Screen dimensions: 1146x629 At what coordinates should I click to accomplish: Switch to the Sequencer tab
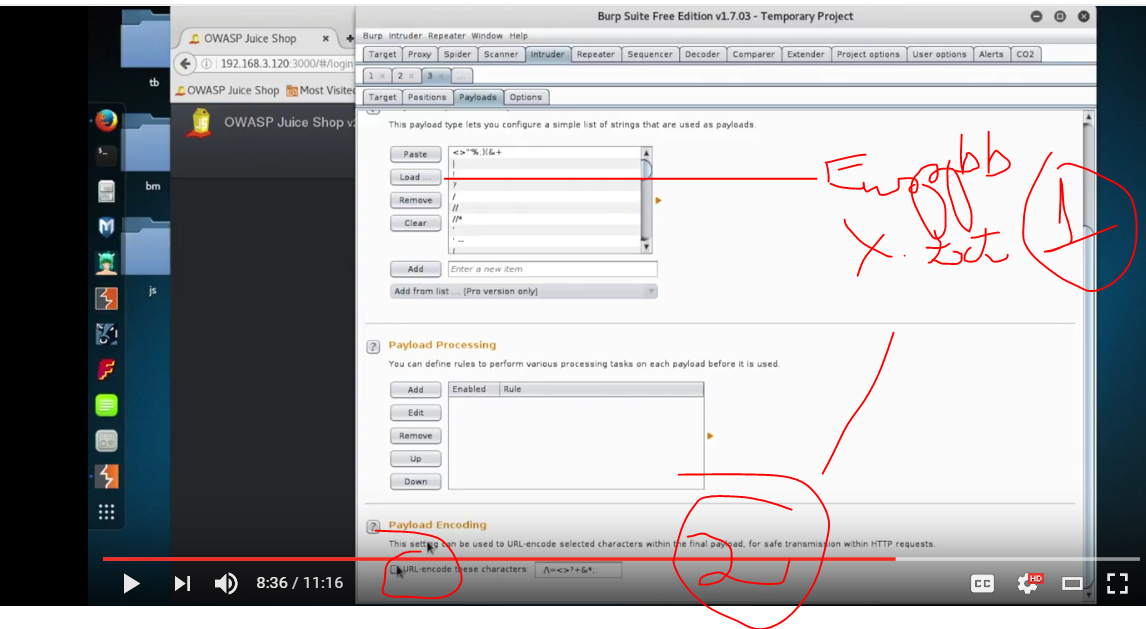(x=650, y=54)
